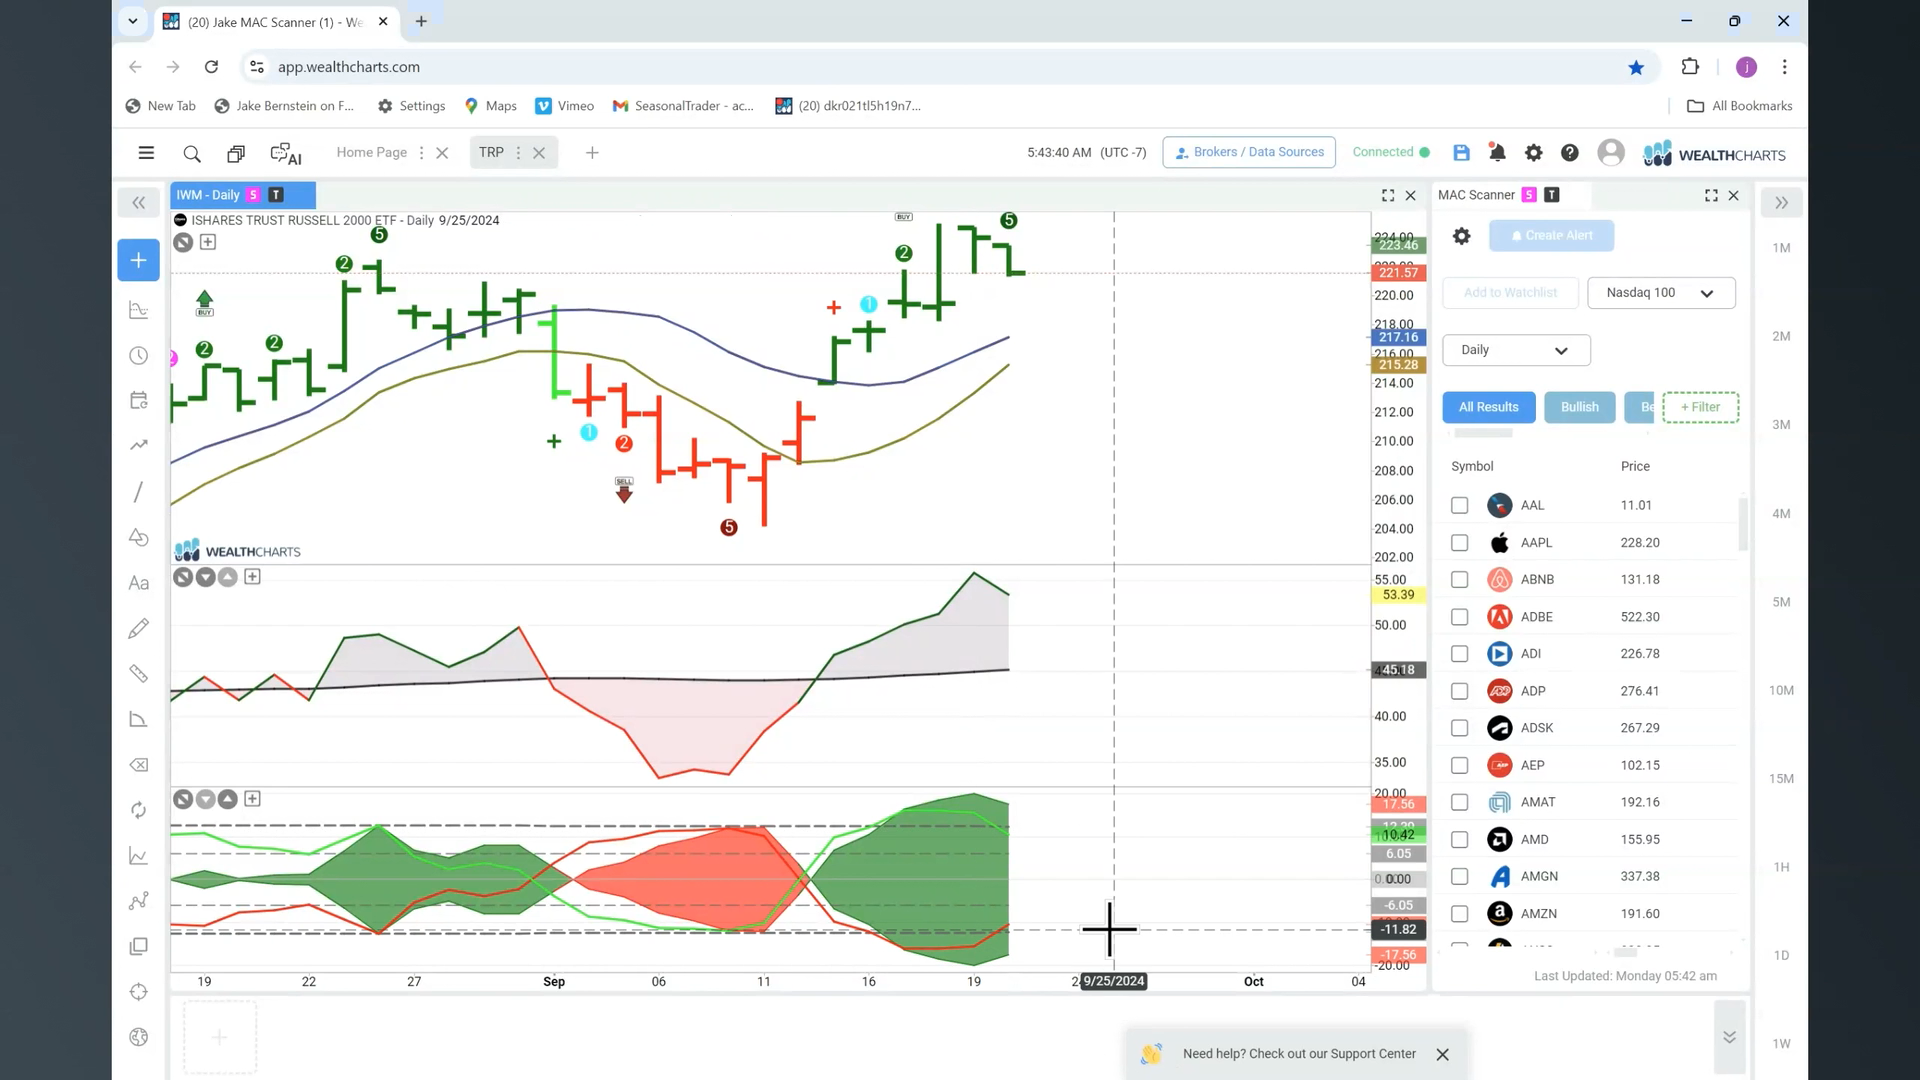Add indicator plus on price pane
The width and height of the screenshot is (1920, 1080).
pos(208,242)
